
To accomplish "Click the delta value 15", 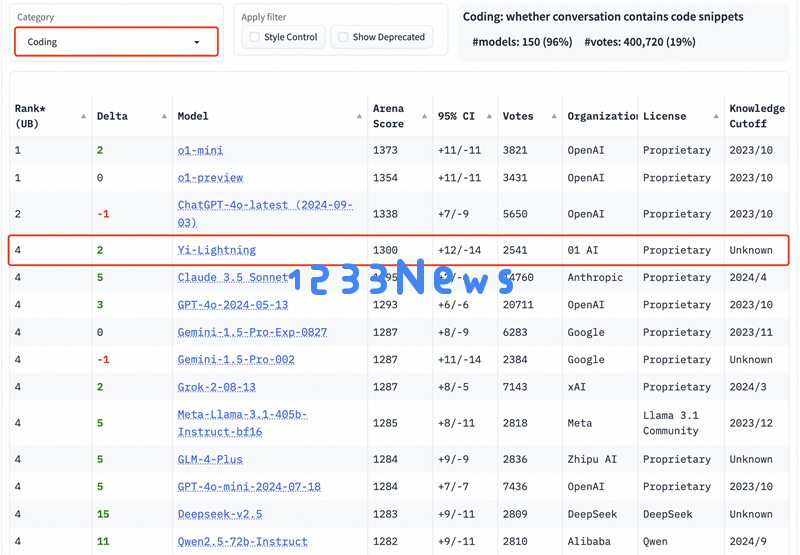I will point(103,514).
